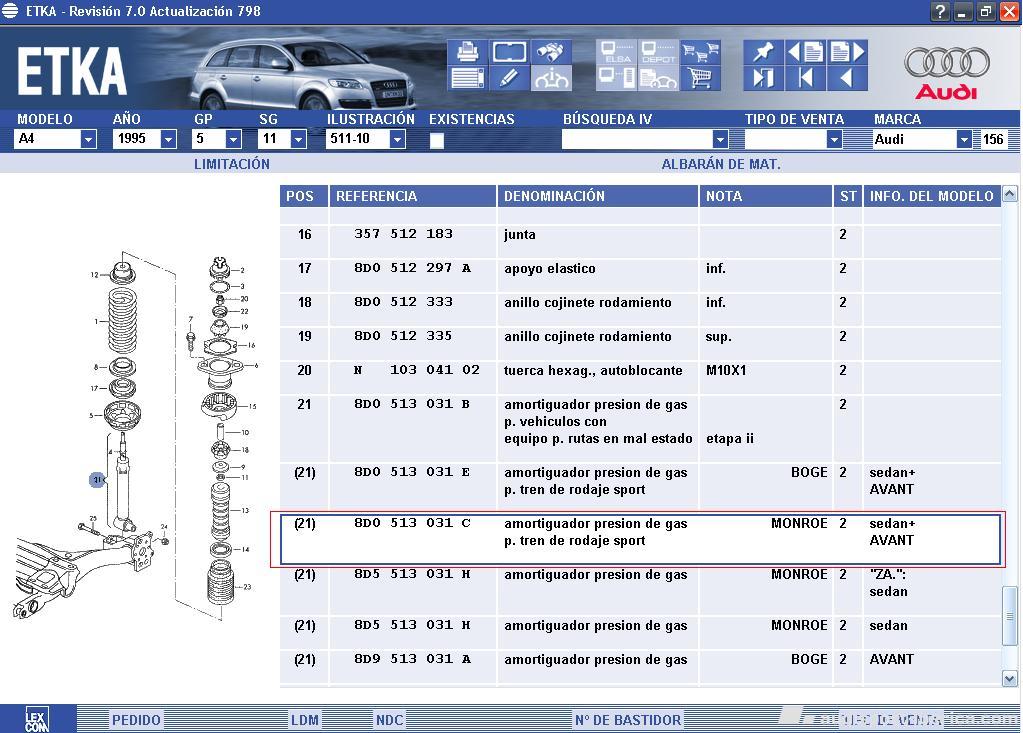Toggle the EXISTENCIAS checkbox
The height and width of the screenshot is (733, 1023).
(437, 140)
